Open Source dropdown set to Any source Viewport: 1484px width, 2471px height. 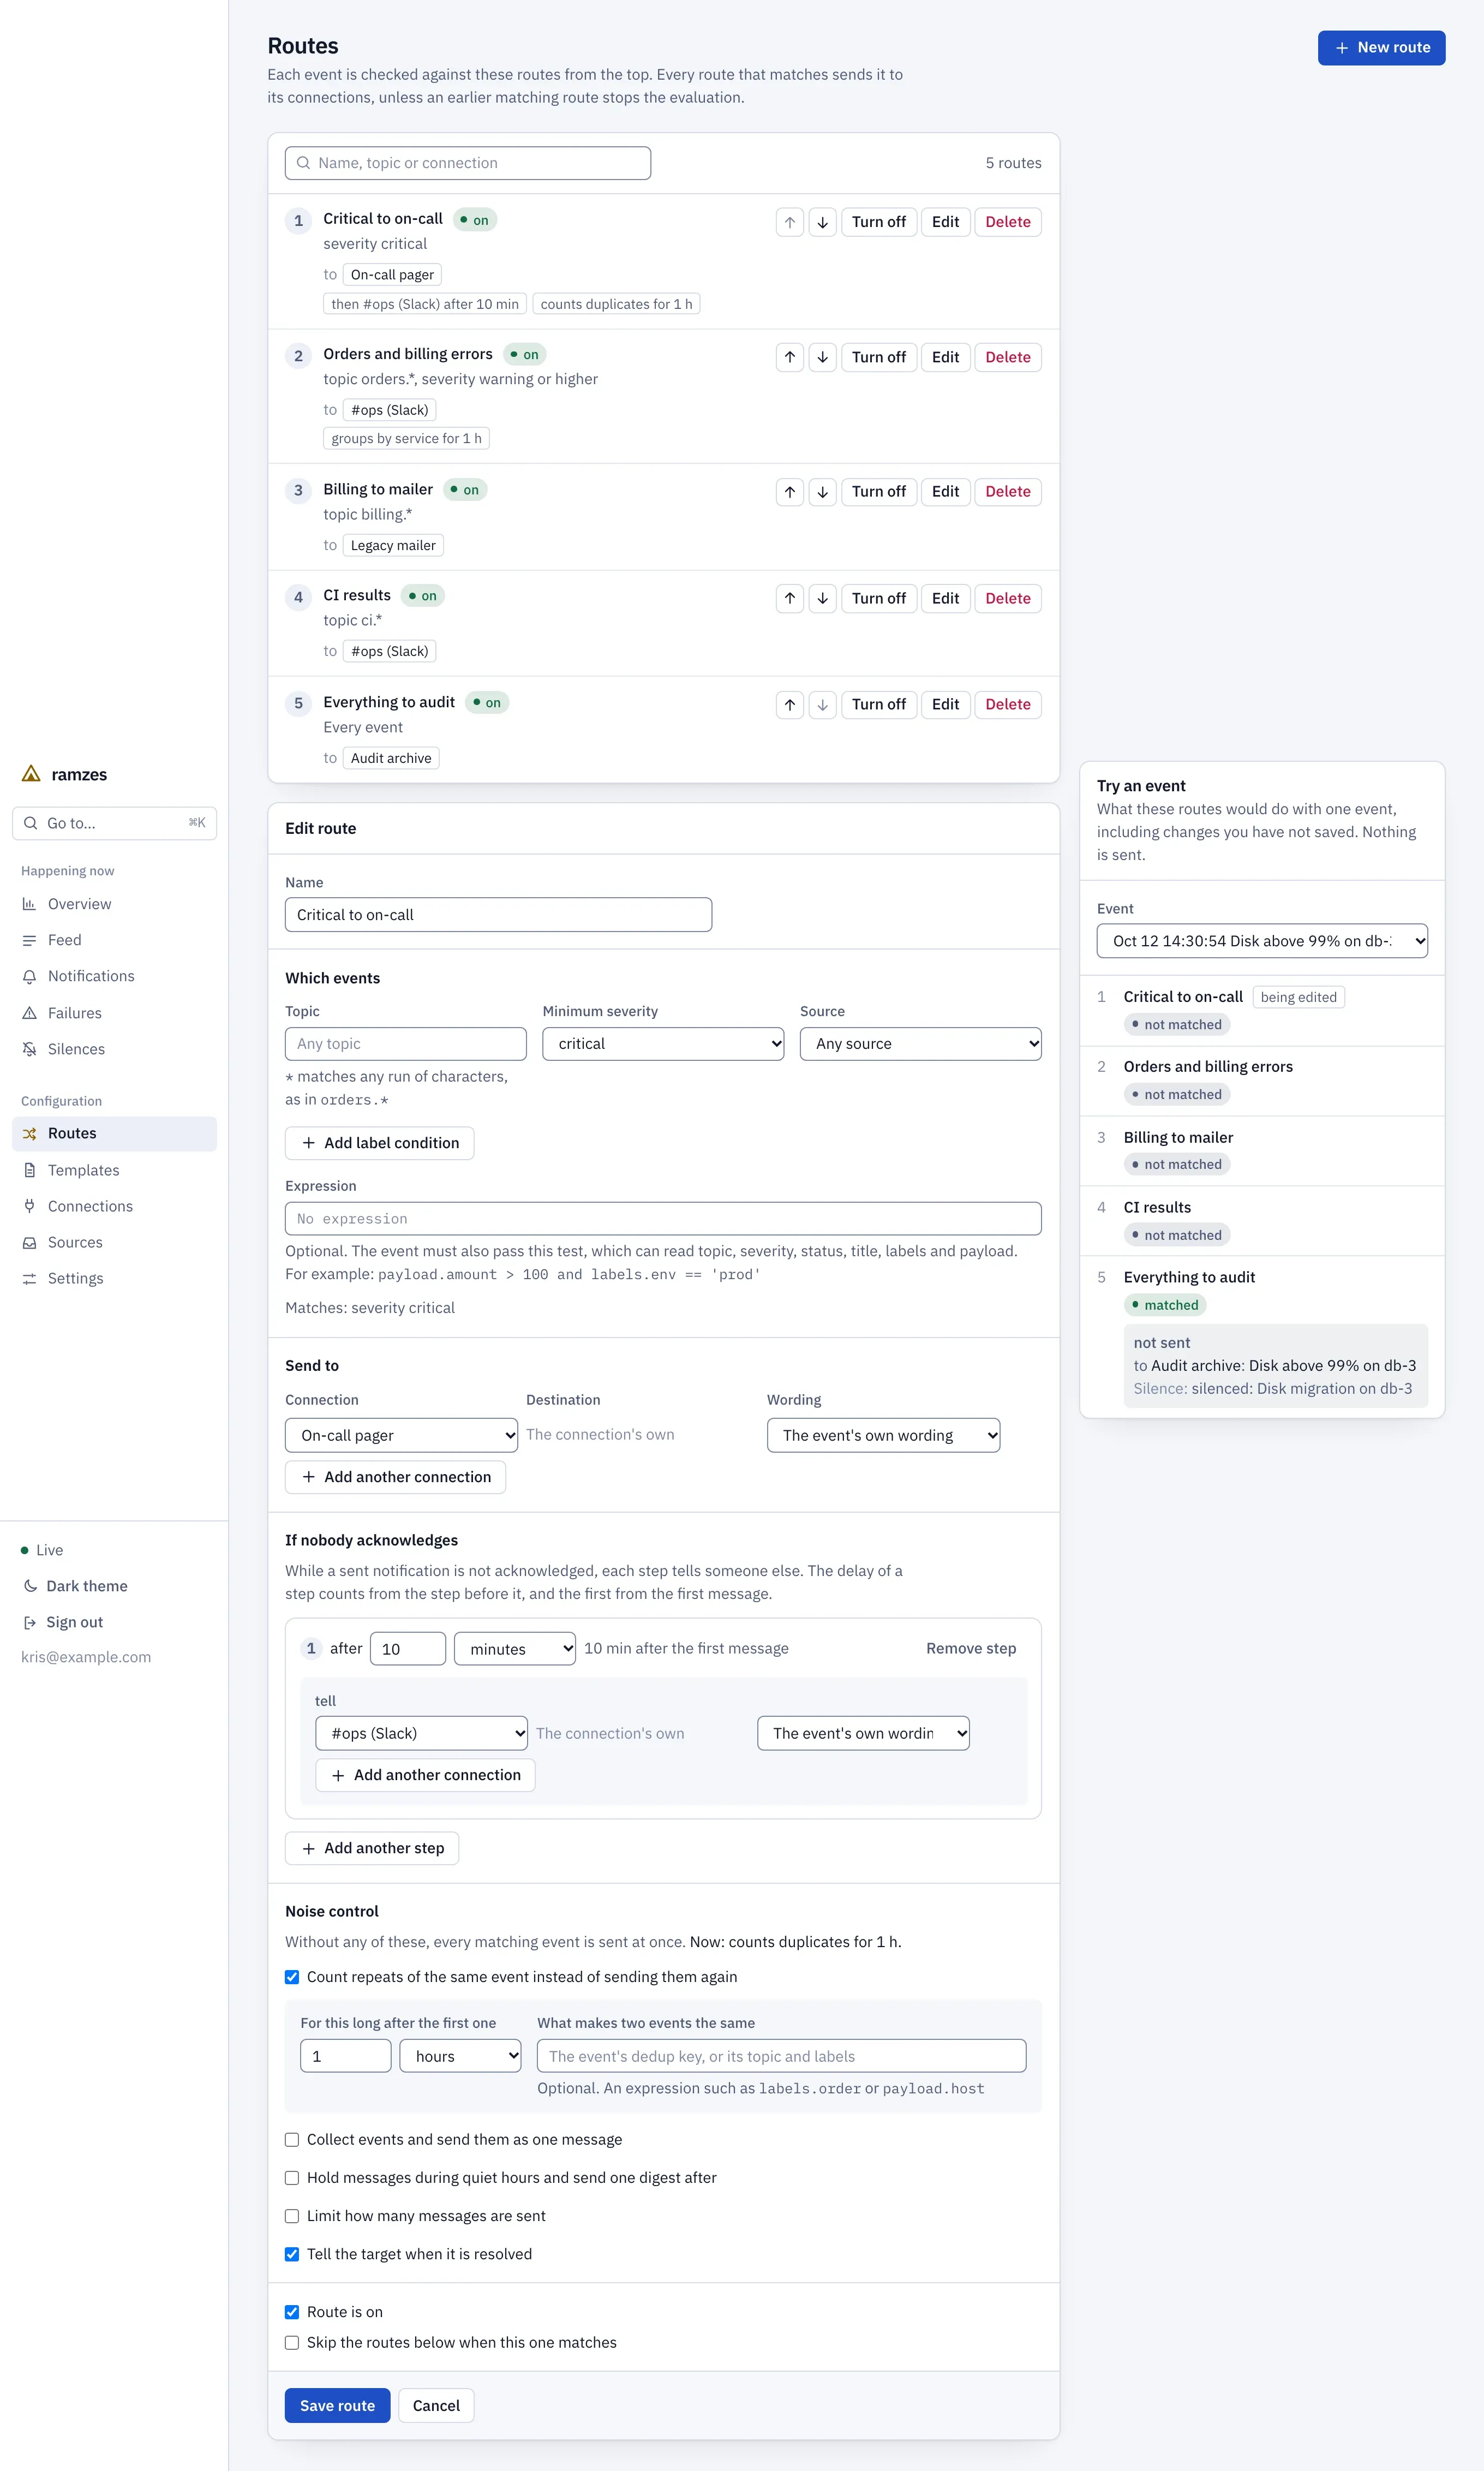pyautogui.click(x=920, y=1044)
